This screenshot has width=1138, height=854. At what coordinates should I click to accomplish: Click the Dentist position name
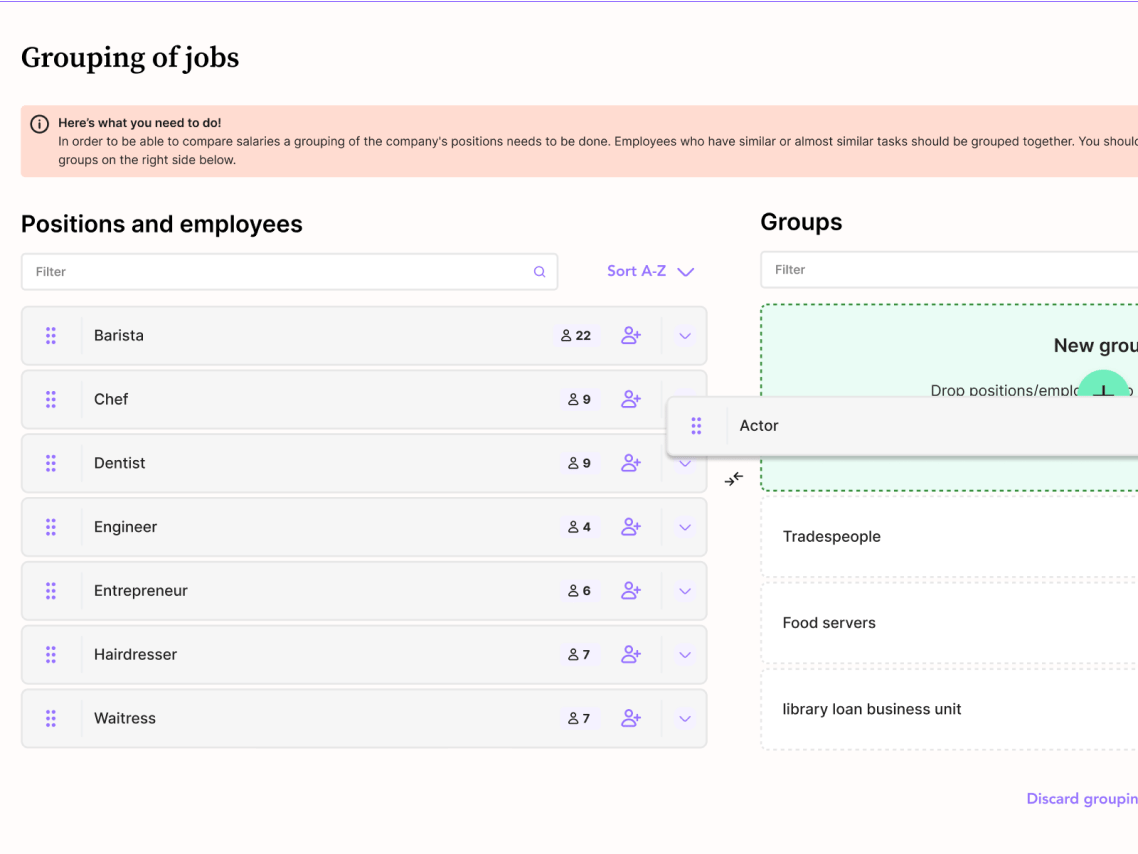[120, 463]
